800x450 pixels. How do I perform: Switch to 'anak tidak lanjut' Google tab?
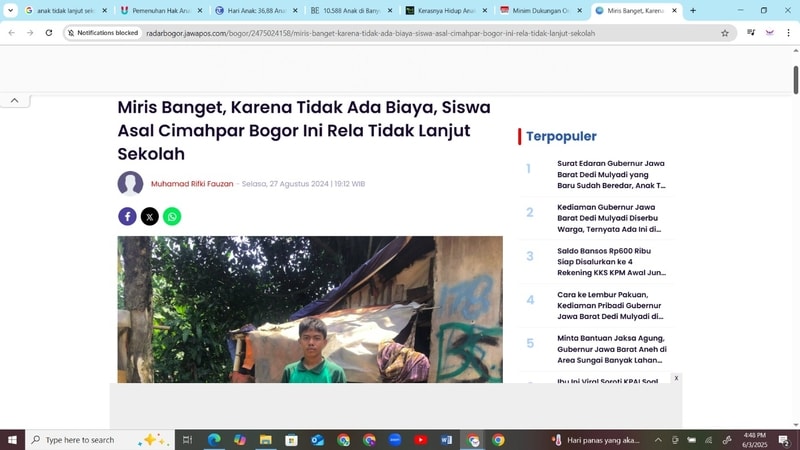(66, 10)
